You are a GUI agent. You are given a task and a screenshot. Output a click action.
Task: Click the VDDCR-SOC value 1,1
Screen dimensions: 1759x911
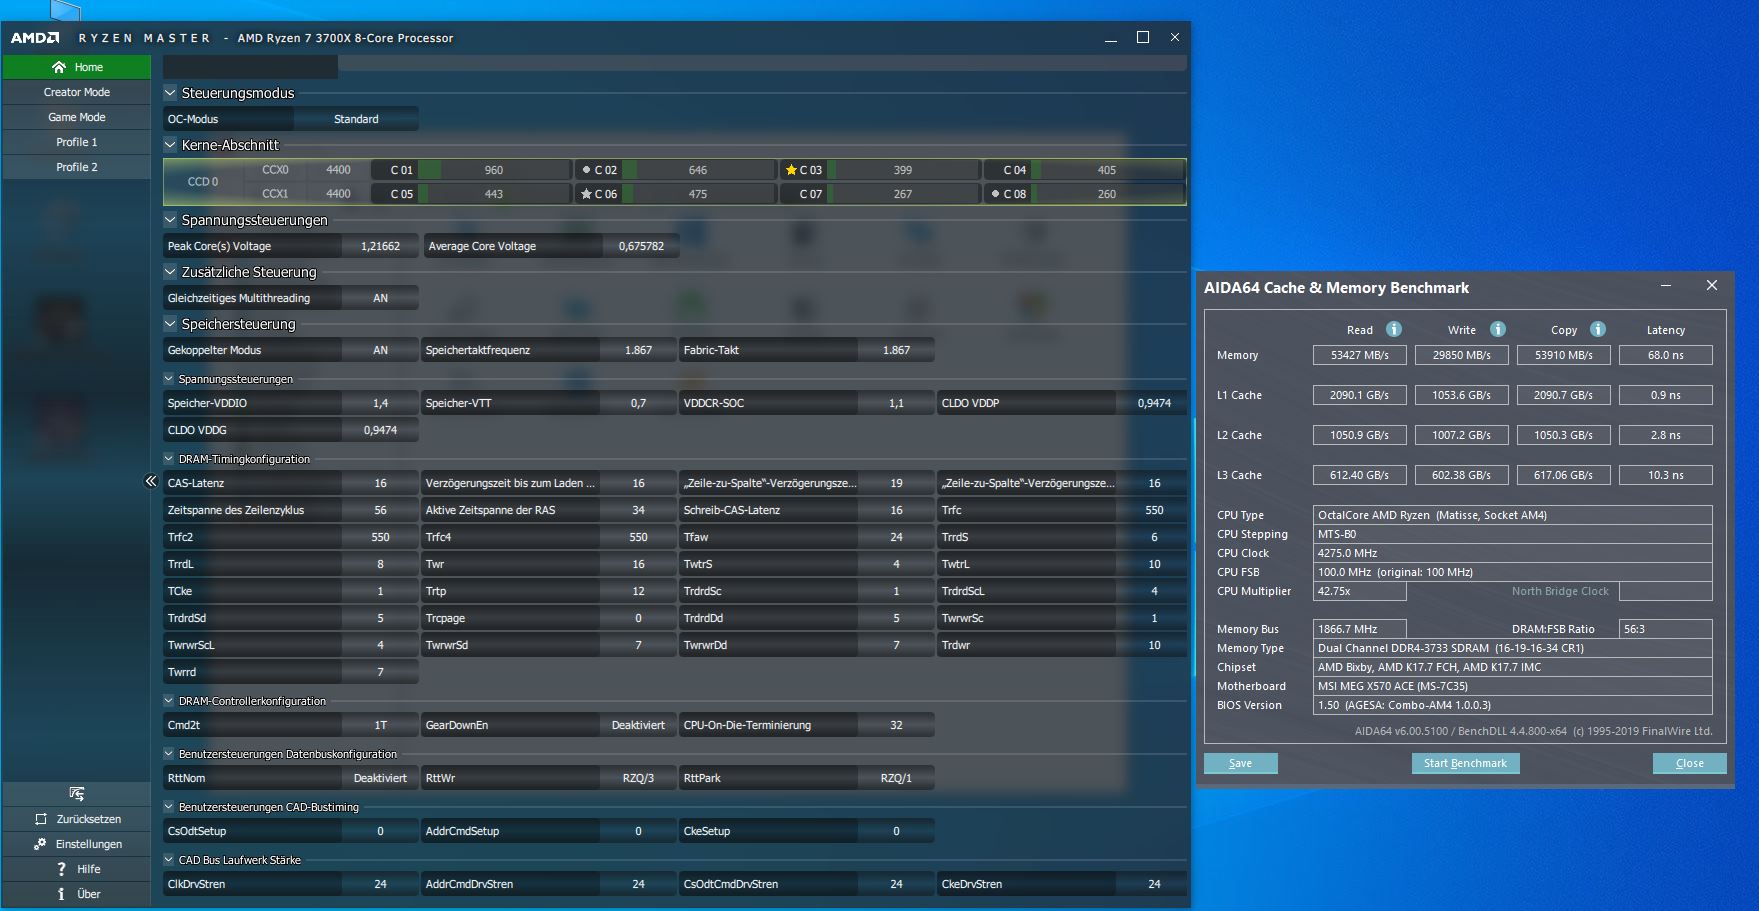pyautogui.click(x=896, y=403)
